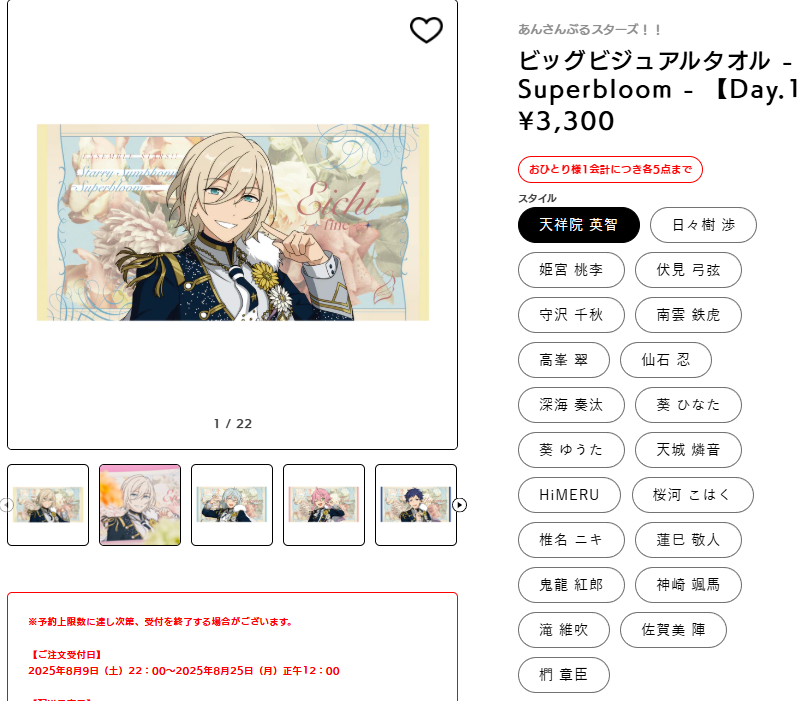Select the 天城 燐音 style
803x701 pixels.
pyautogui.click(x=688, y=450)
